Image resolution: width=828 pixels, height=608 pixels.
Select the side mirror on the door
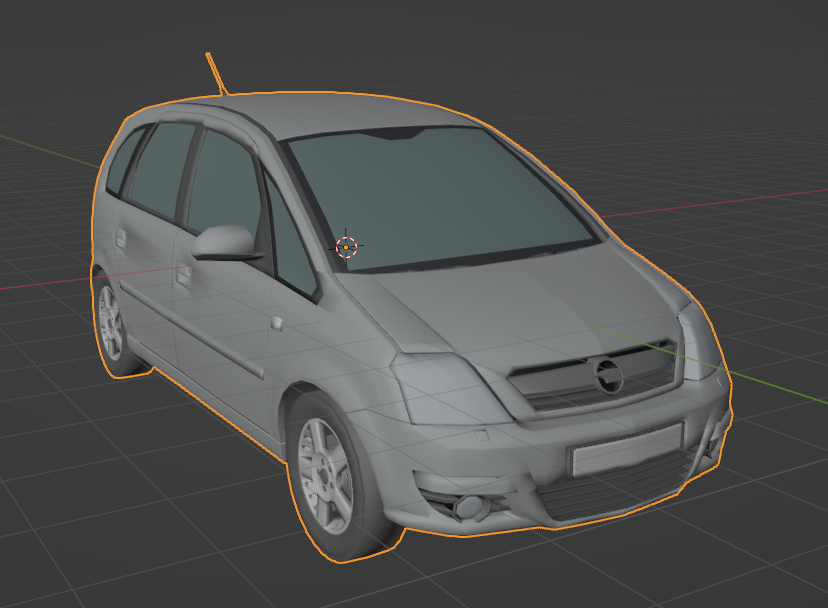click(226, 243)
